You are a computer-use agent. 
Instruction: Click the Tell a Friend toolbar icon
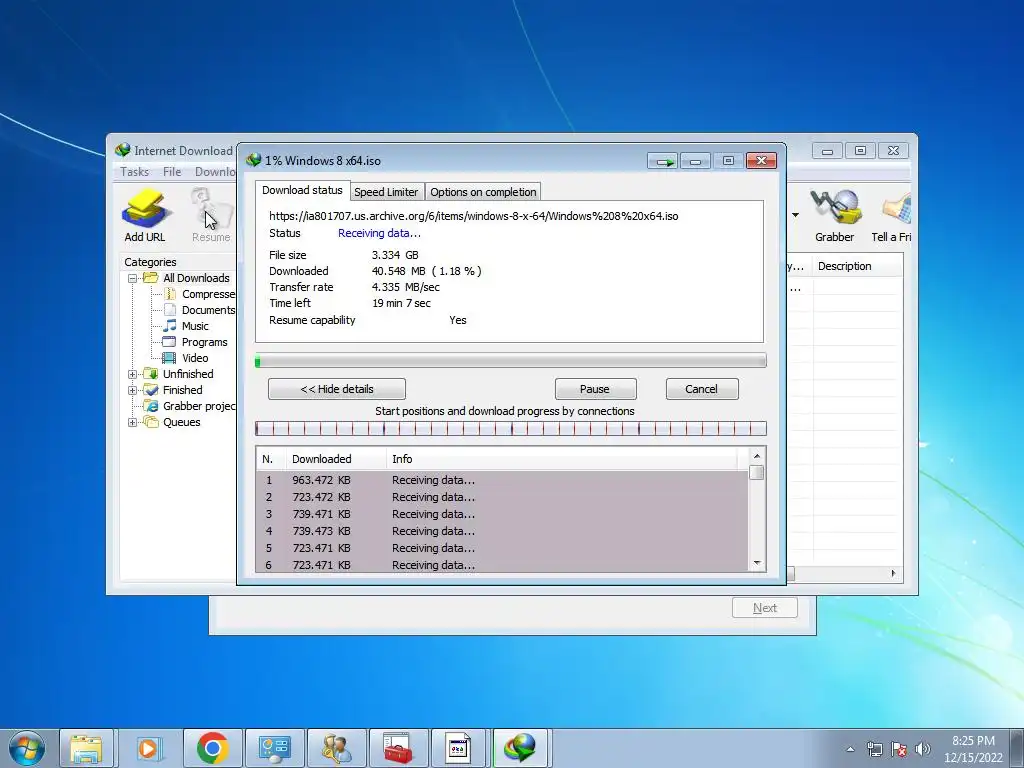coord(892,215)
